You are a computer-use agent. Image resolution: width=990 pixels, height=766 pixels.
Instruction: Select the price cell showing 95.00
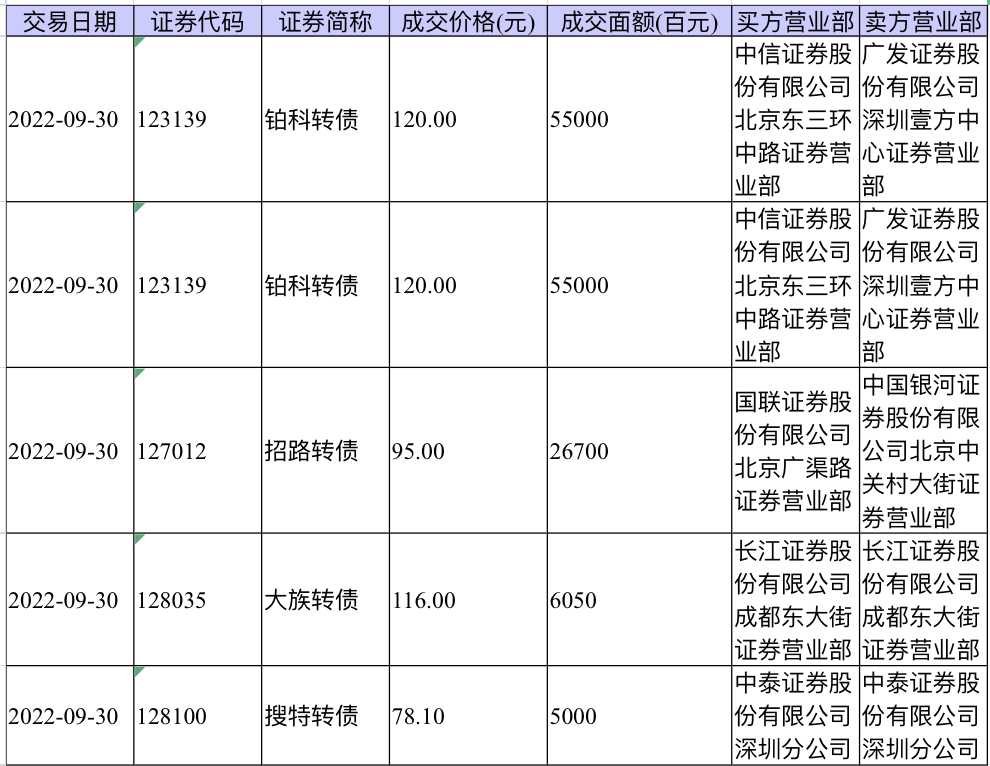468,450
